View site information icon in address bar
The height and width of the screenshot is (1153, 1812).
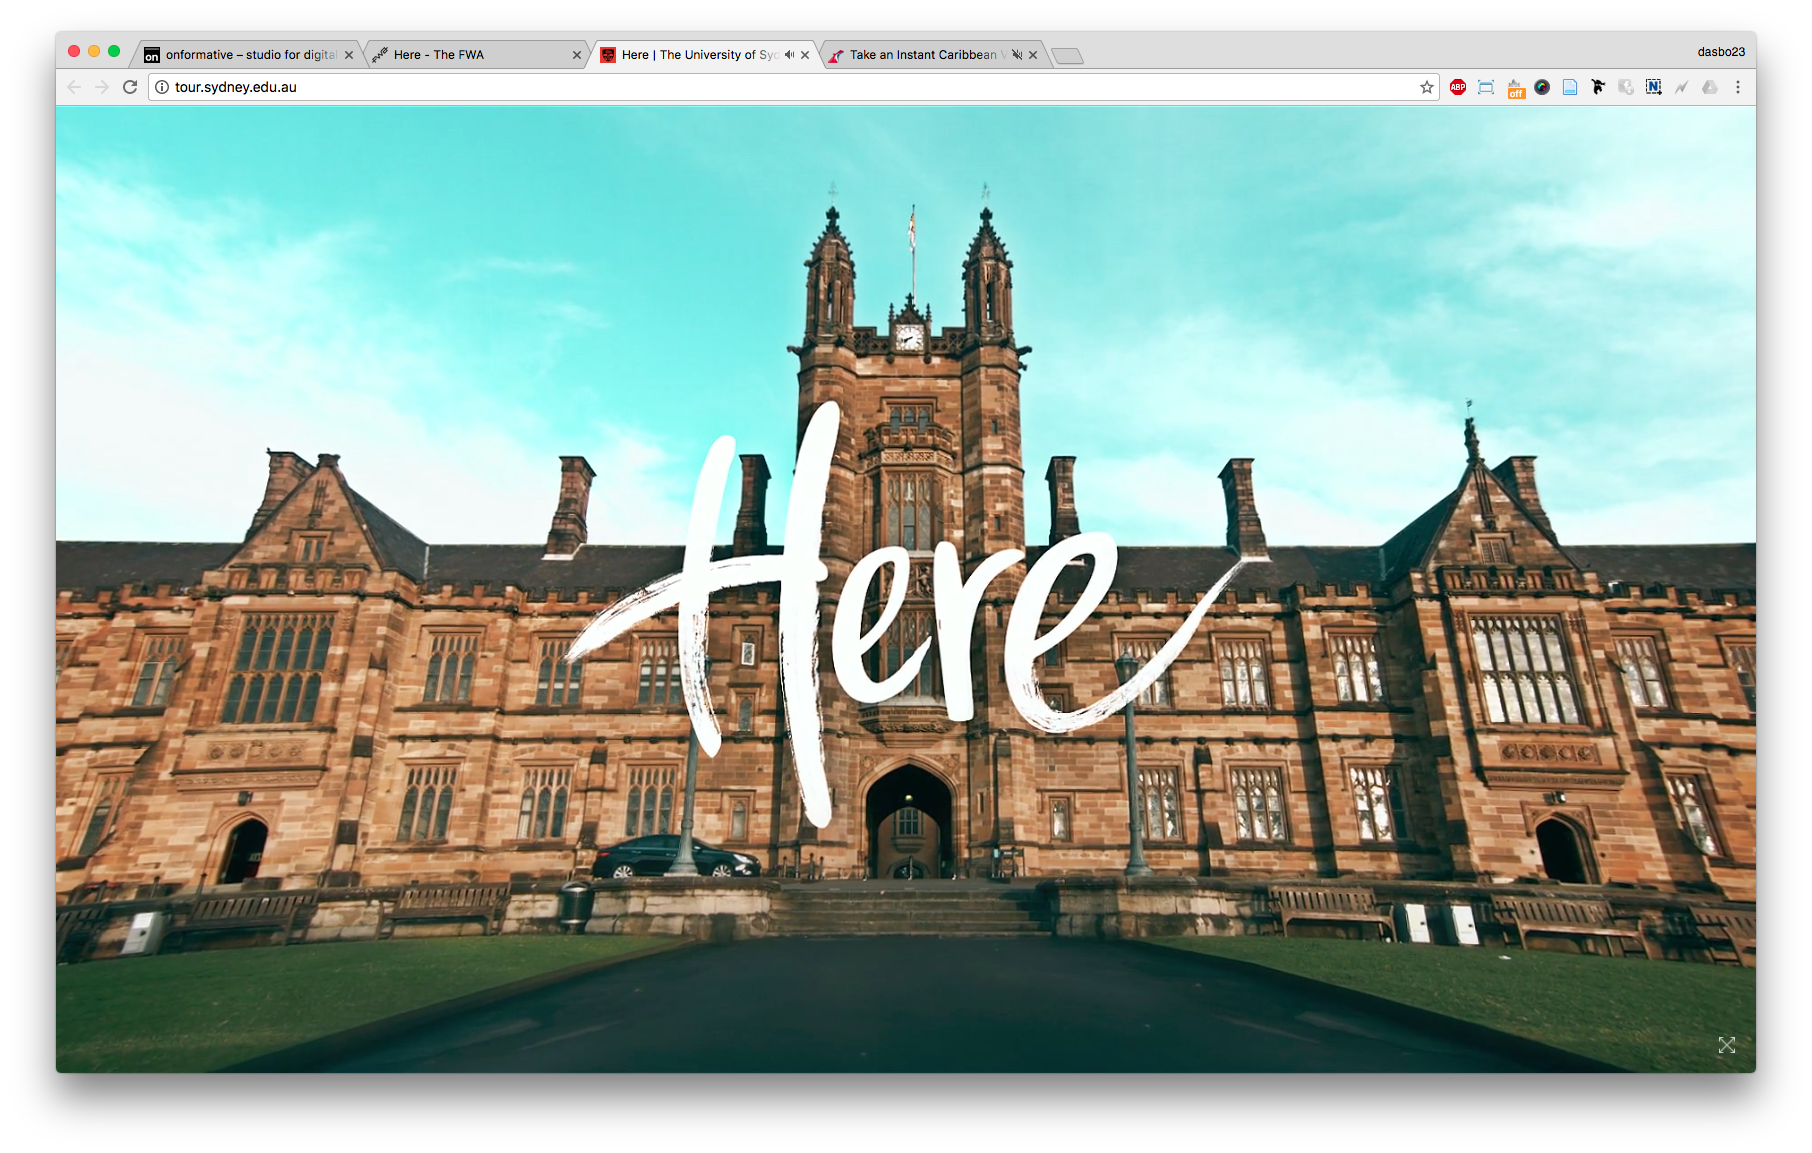pos(162,87)
